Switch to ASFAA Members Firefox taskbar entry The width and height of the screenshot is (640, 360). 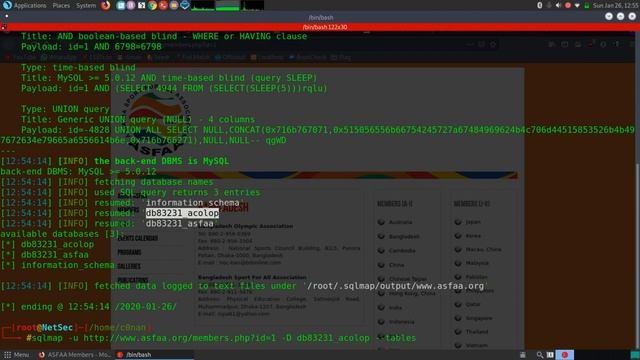[x=74, y=355]
